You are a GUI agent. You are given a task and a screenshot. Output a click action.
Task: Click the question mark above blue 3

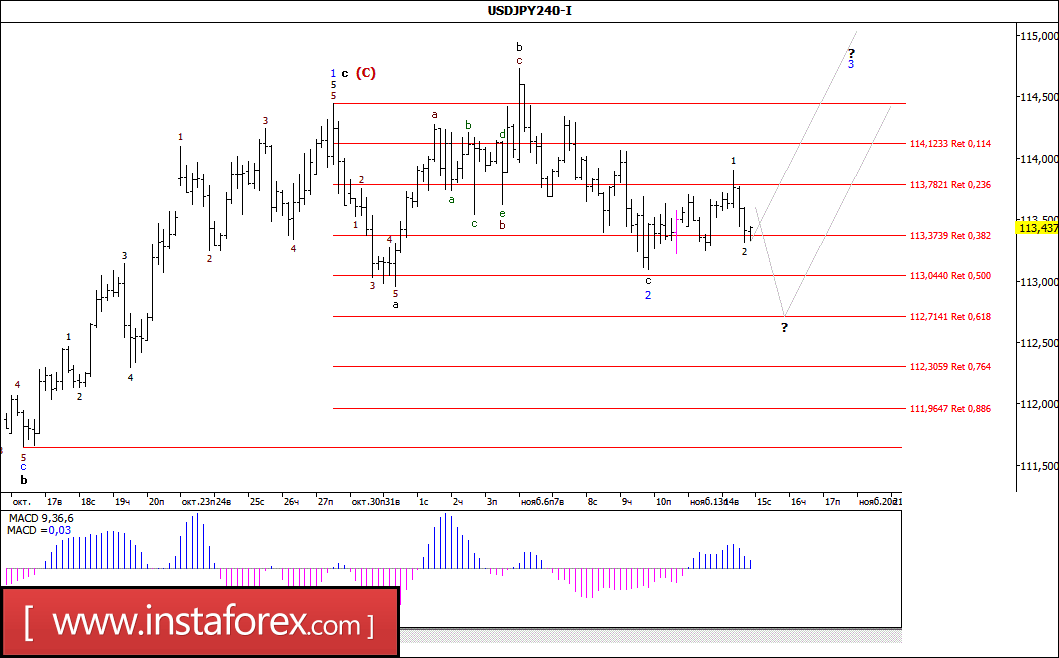[851, 53]
